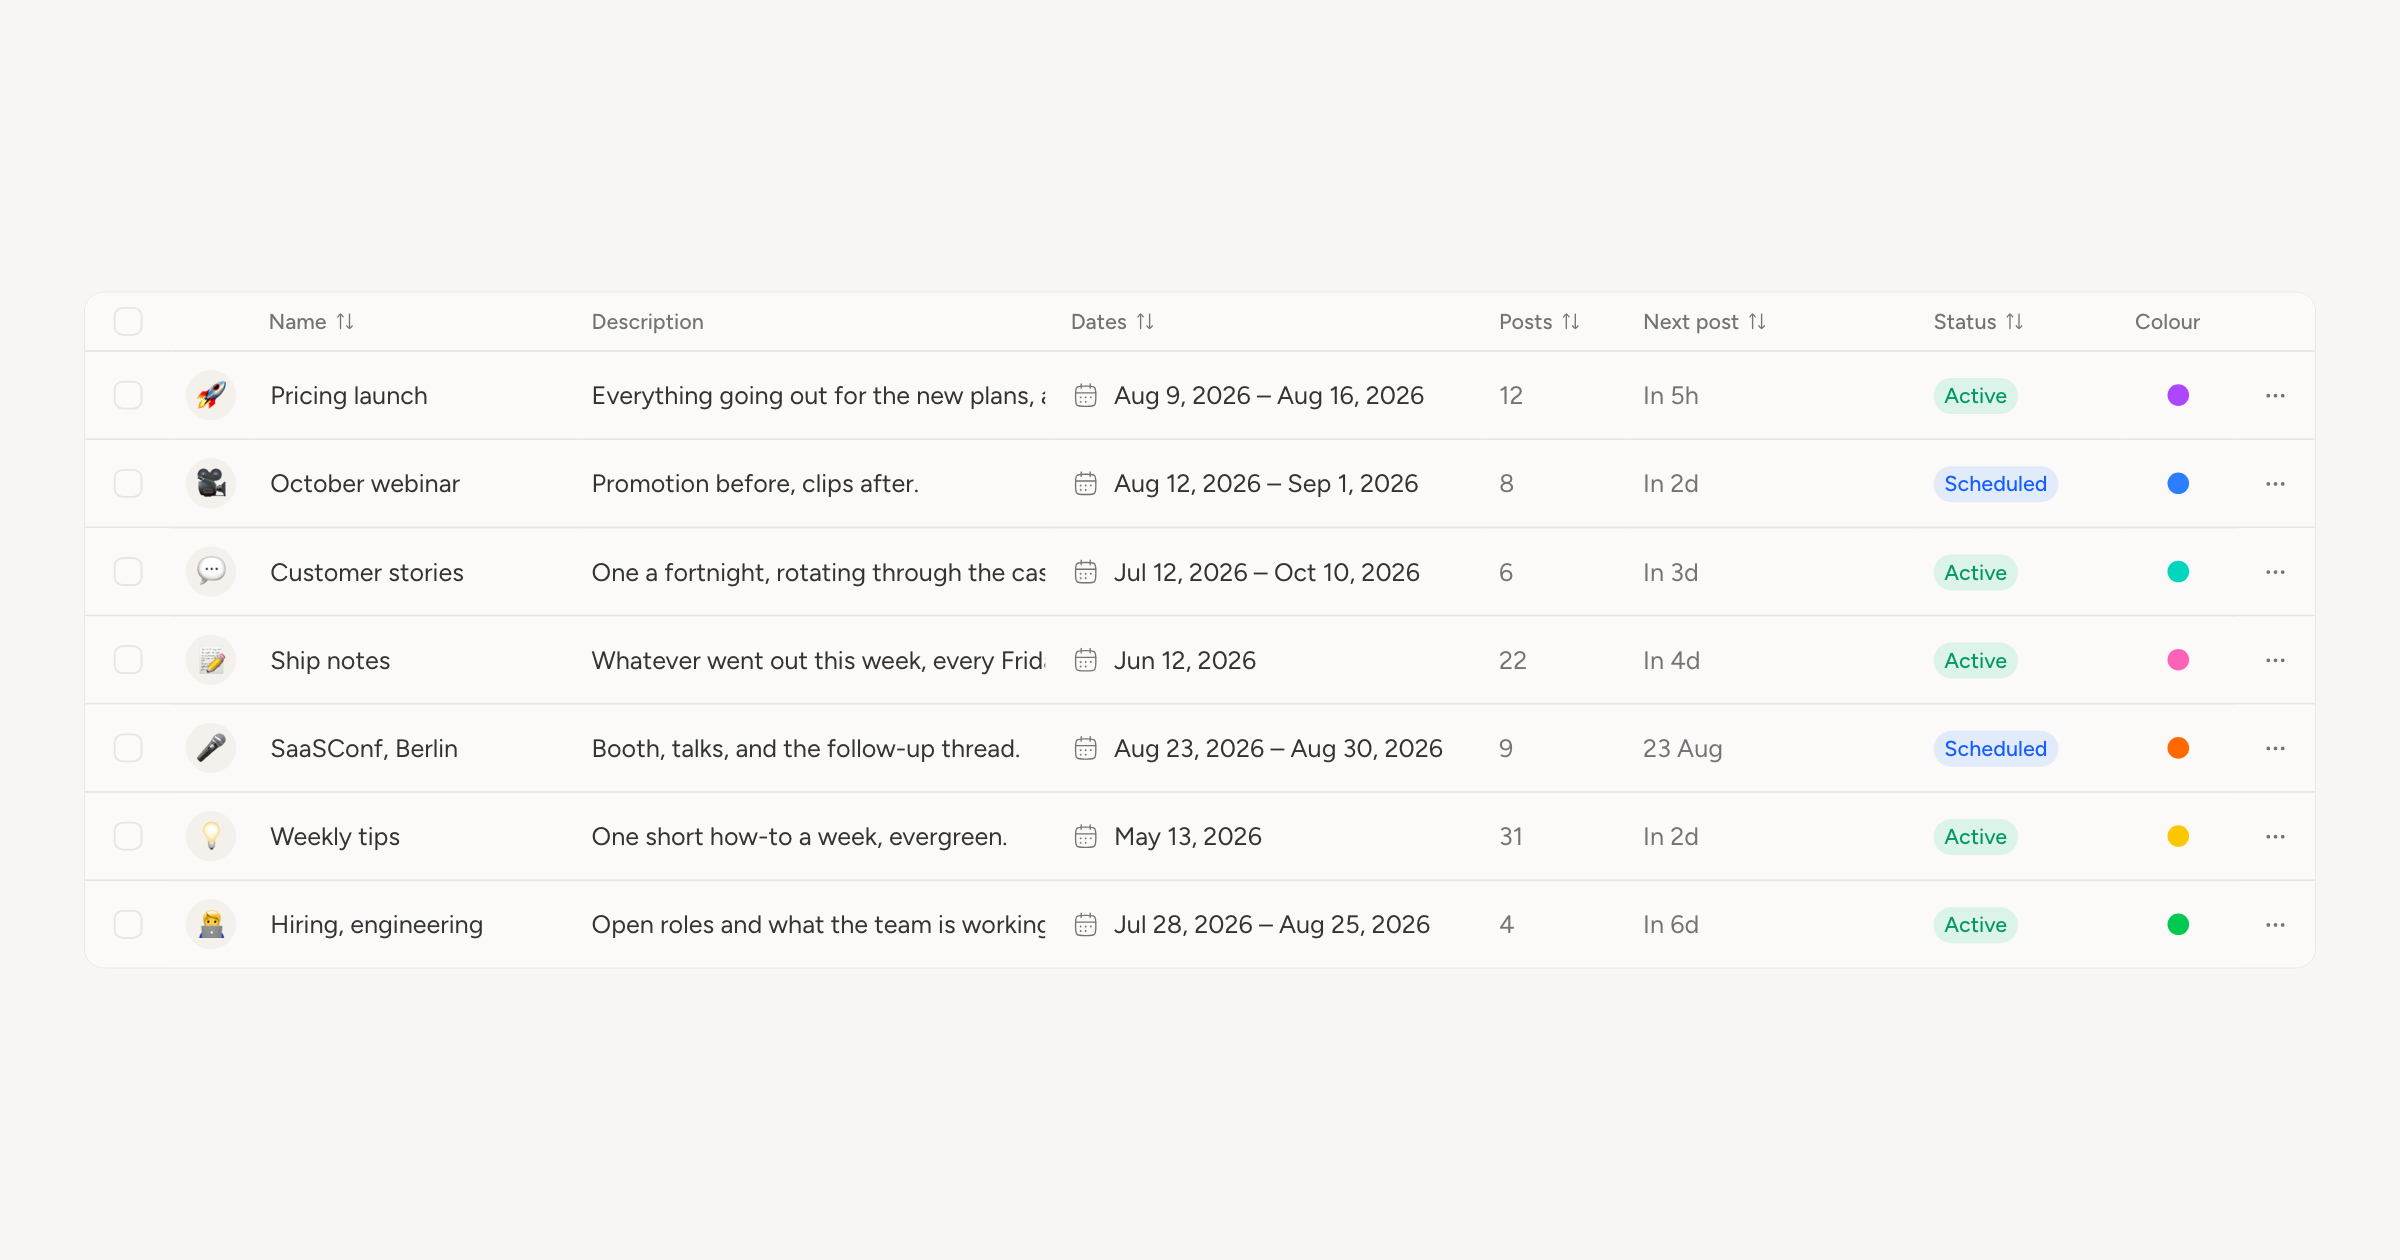Toggle the select-all checkbox in the header
The height and width of the screenshot is (1260, 2400).
[128, 321]
